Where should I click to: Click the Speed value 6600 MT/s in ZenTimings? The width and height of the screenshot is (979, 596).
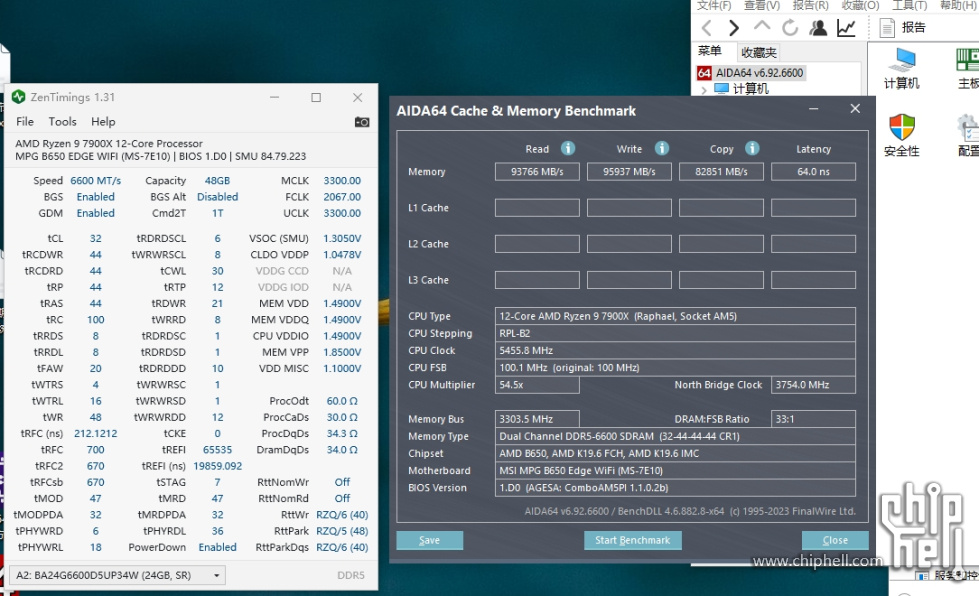[x=96, y=180]
